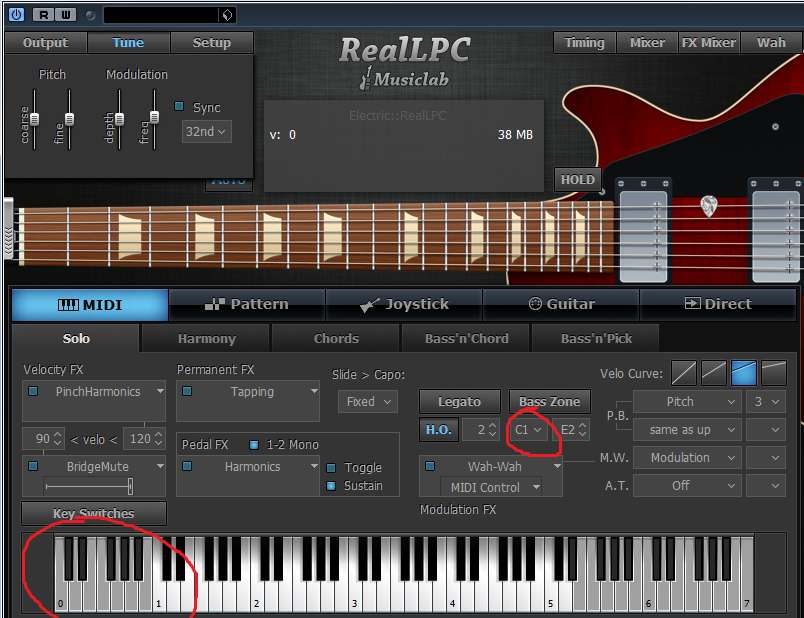Open the M.W. Modulation dropdown

(688, 457)
